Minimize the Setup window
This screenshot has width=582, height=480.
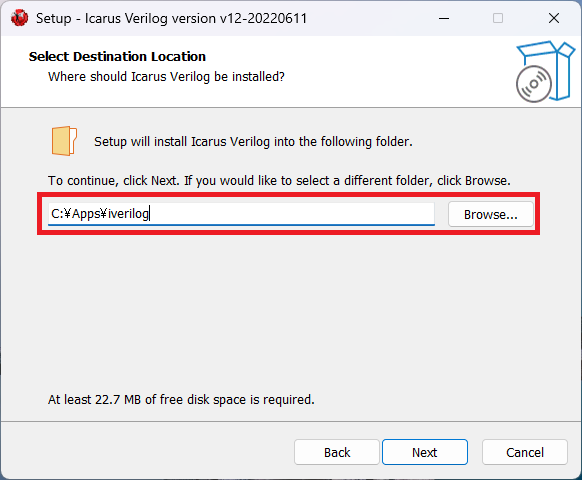coord(444,18)
